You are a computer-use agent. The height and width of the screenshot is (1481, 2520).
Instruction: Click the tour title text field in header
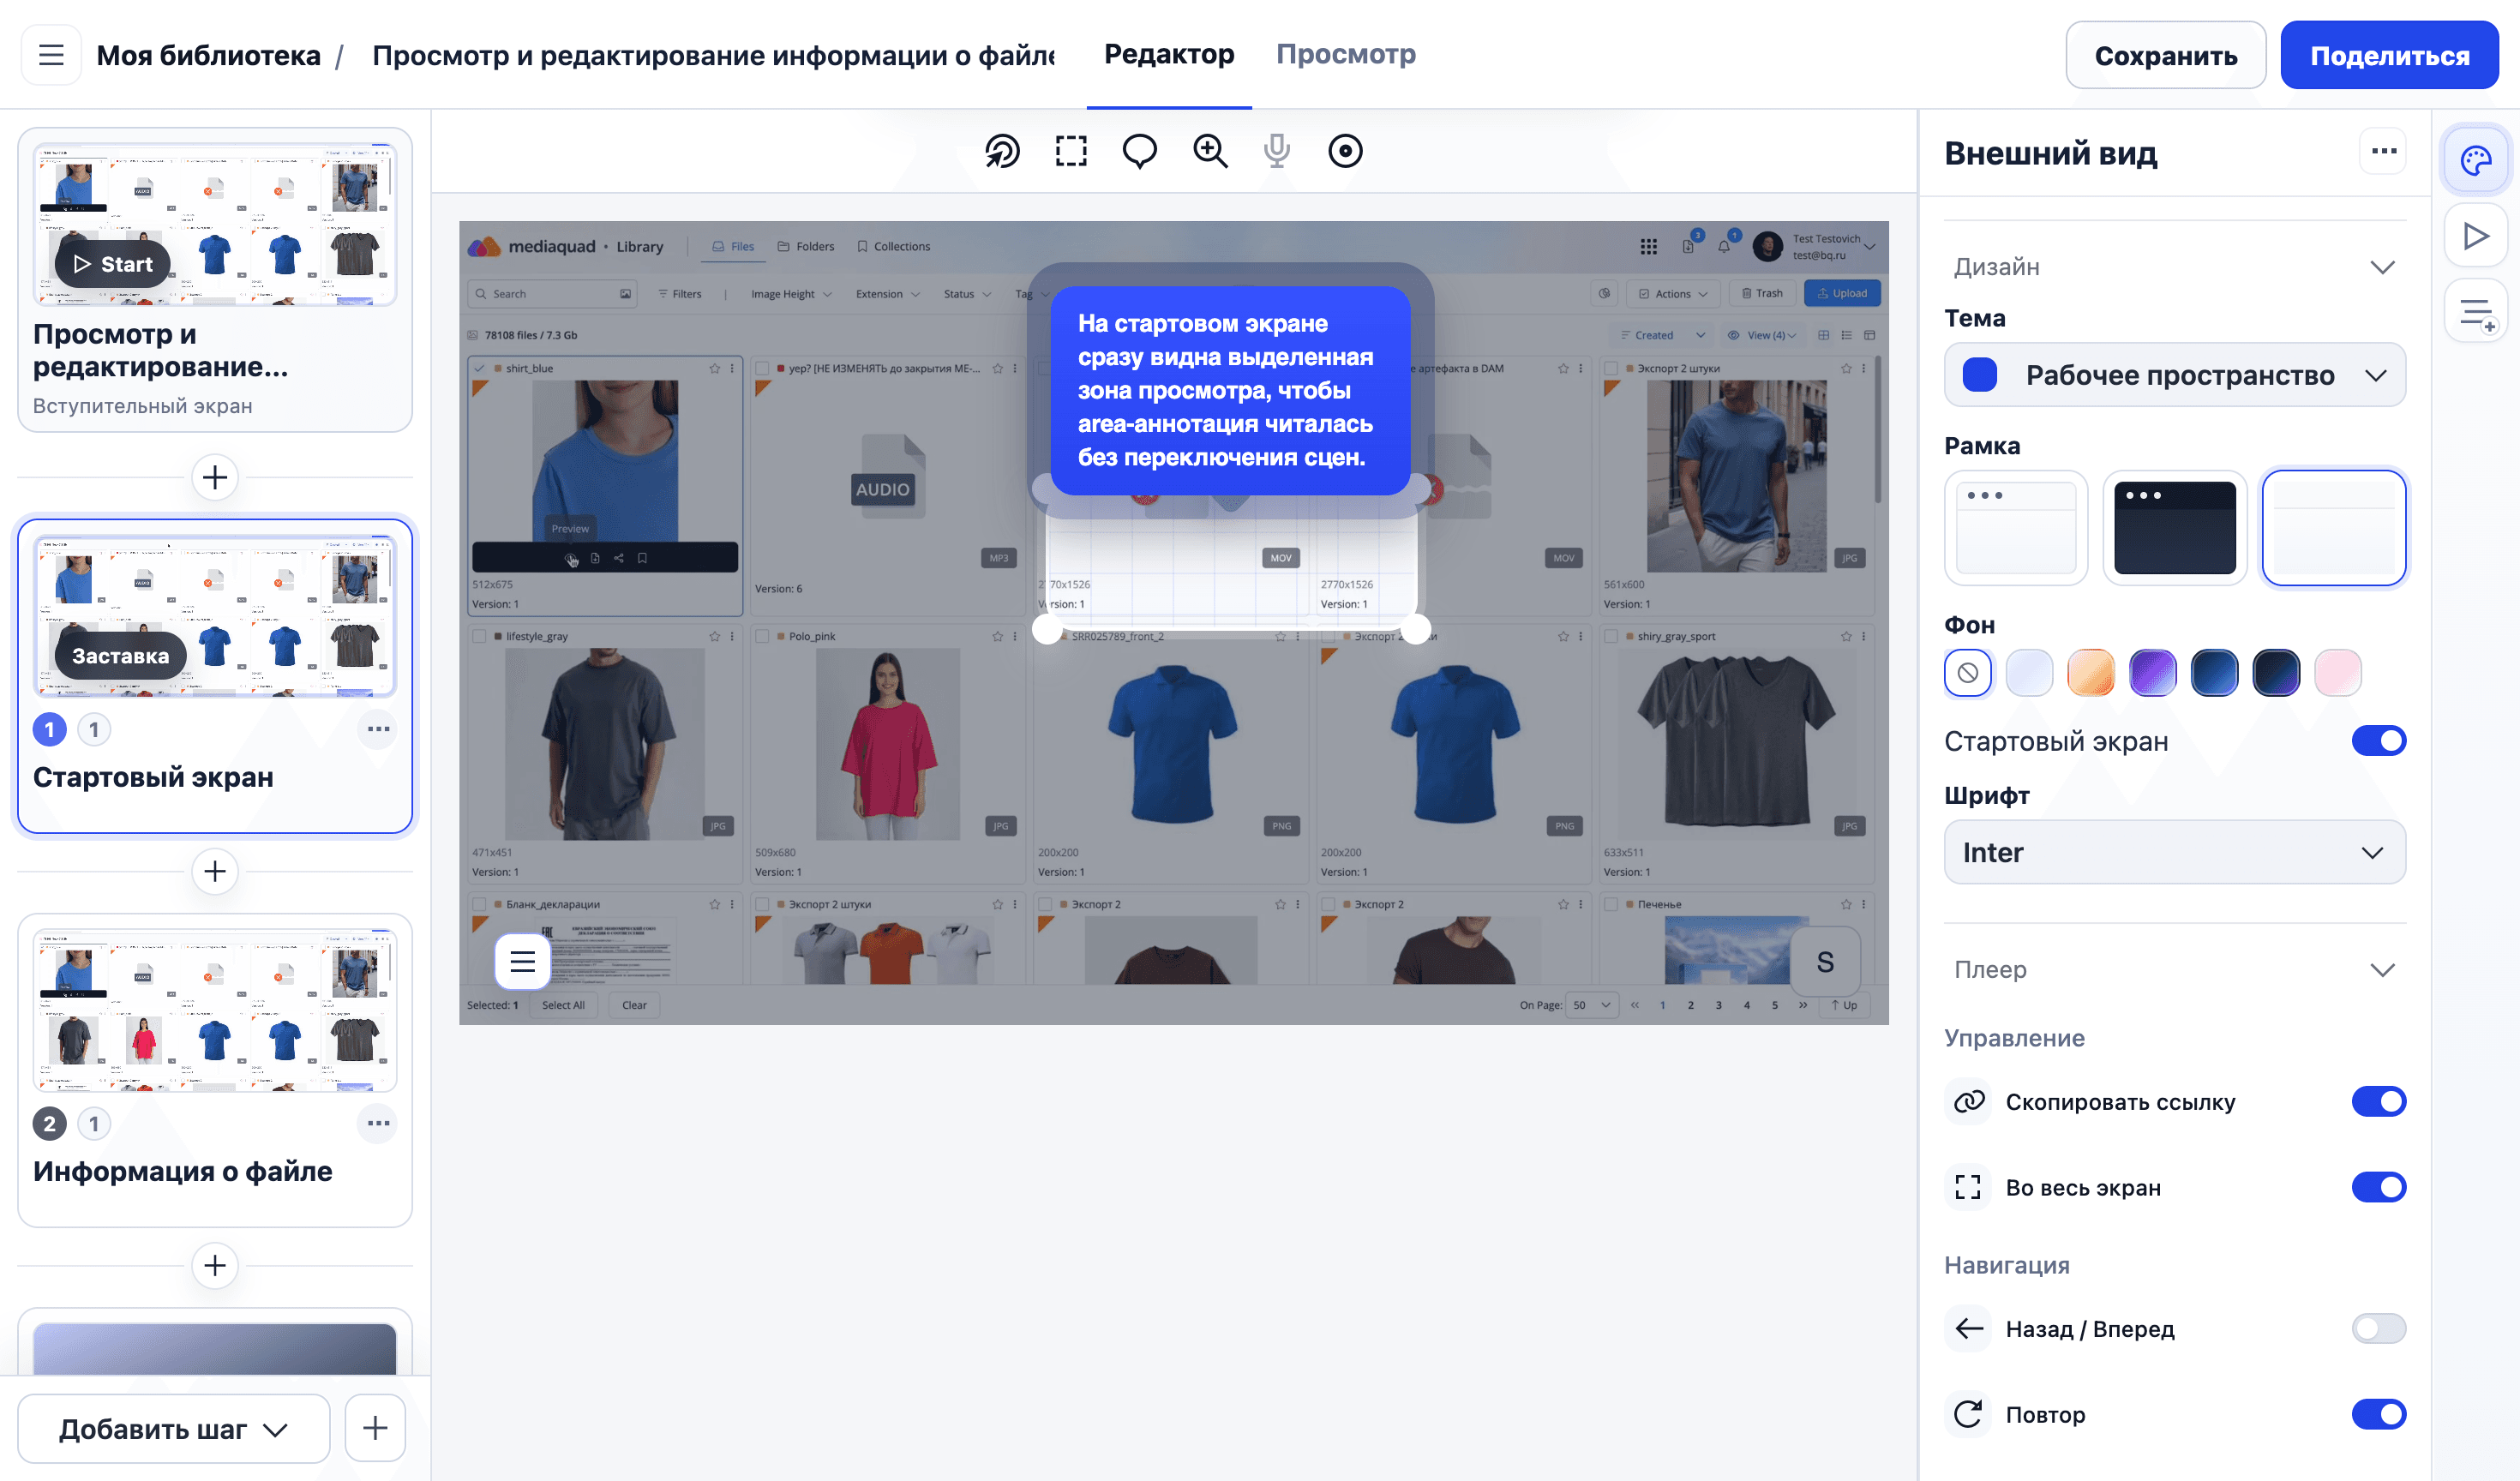(713, 55)
